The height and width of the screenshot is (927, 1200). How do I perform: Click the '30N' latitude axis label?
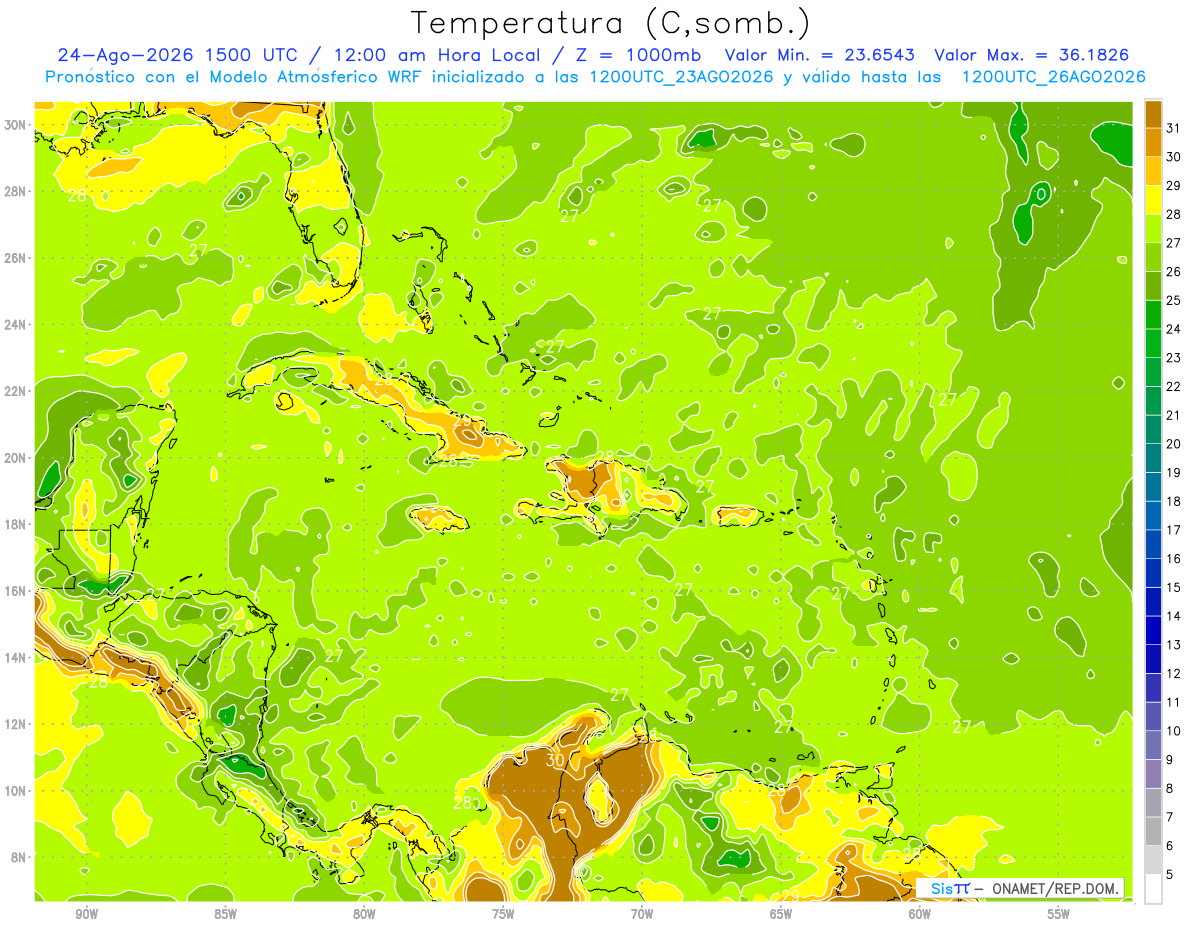(x=17, y=125)
